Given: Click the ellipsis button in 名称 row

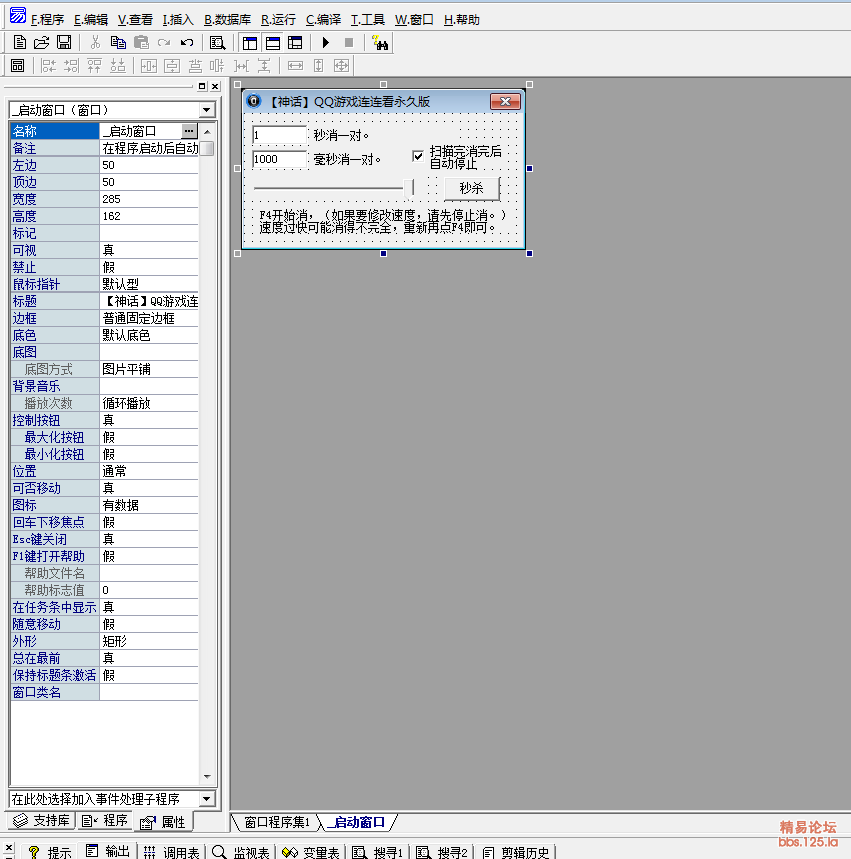Looking at the screenshot, I should (189, 131).
